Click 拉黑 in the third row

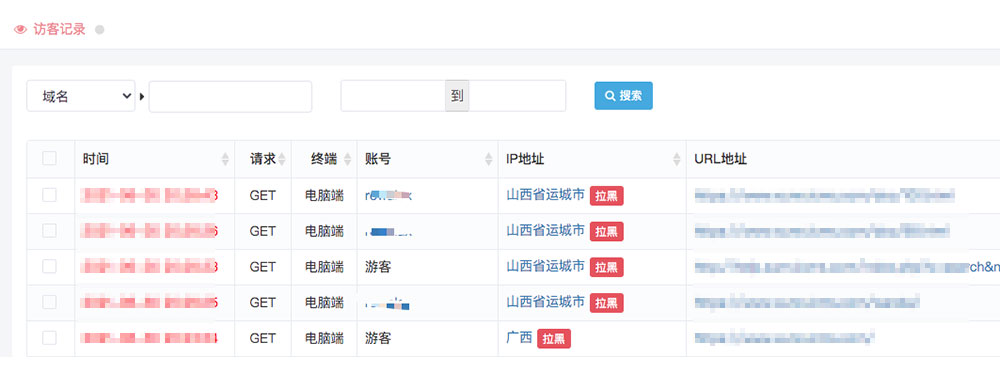click(607, 267)
